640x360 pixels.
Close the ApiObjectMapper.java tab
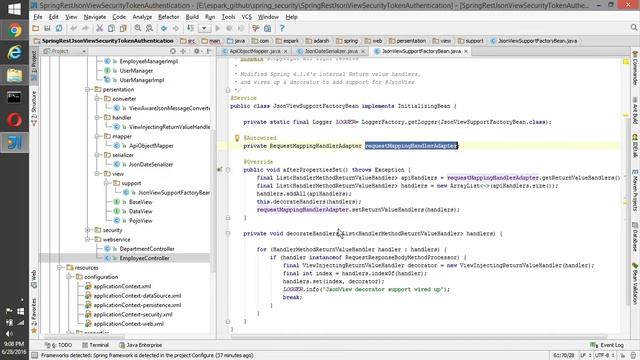(x=285, y=51)
